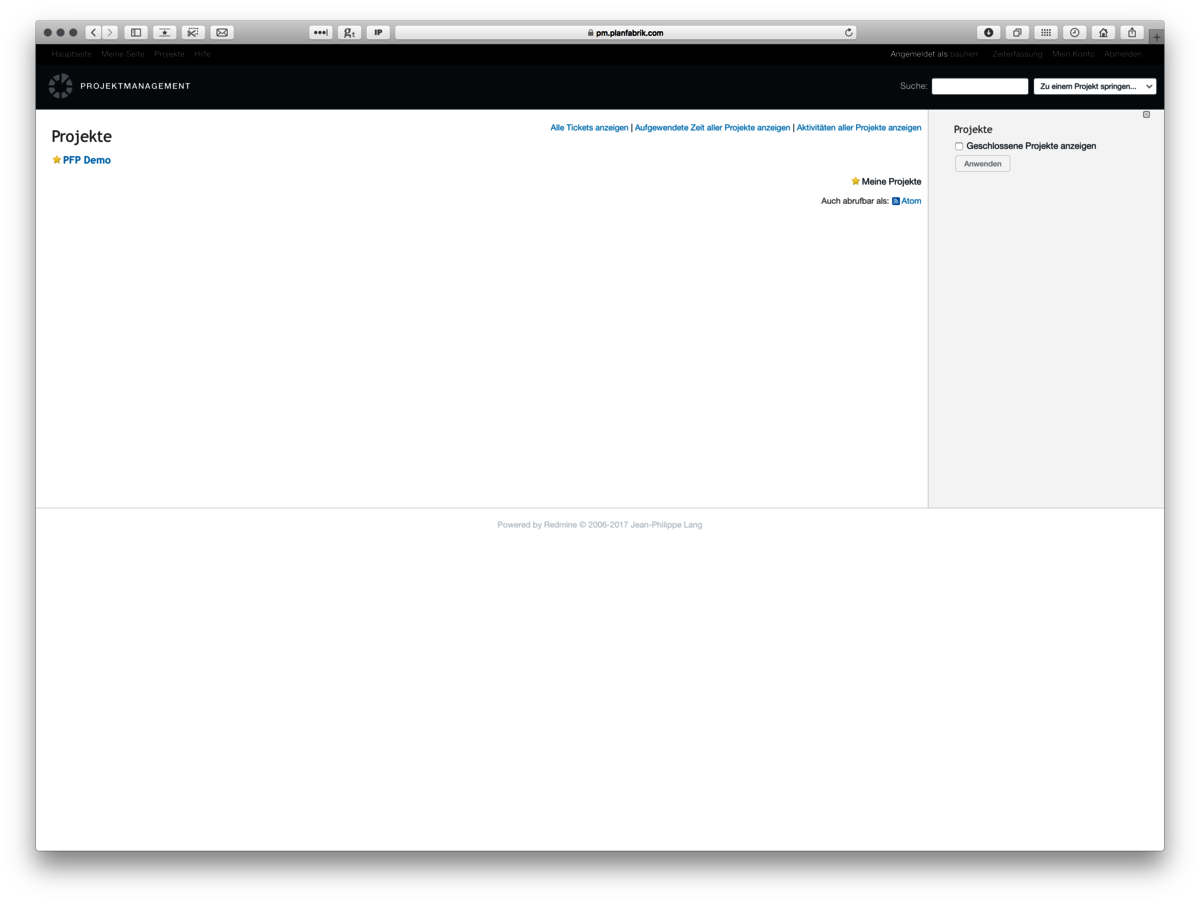Click Aufgewendete Zeit aller Projekte anzeigen
Viewport: 1200px width, 902px height.
(x=712, y=128)
